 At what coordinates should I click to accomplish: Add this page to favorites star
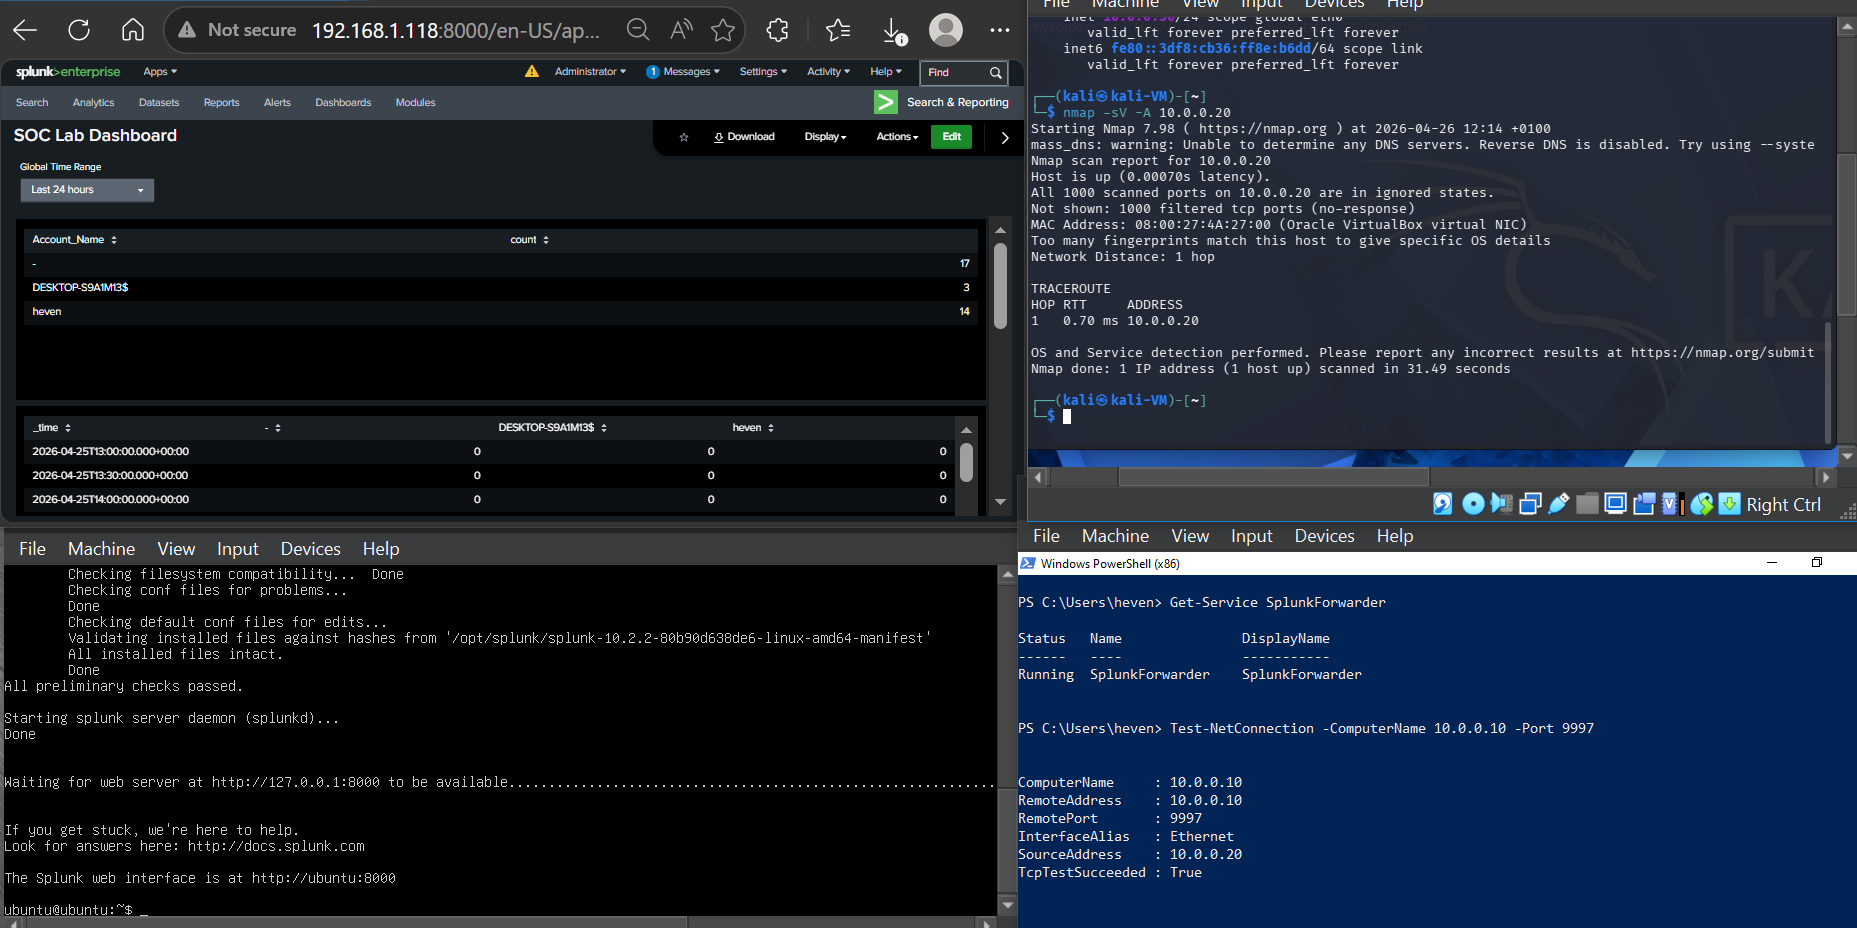(x=723, y=30)
